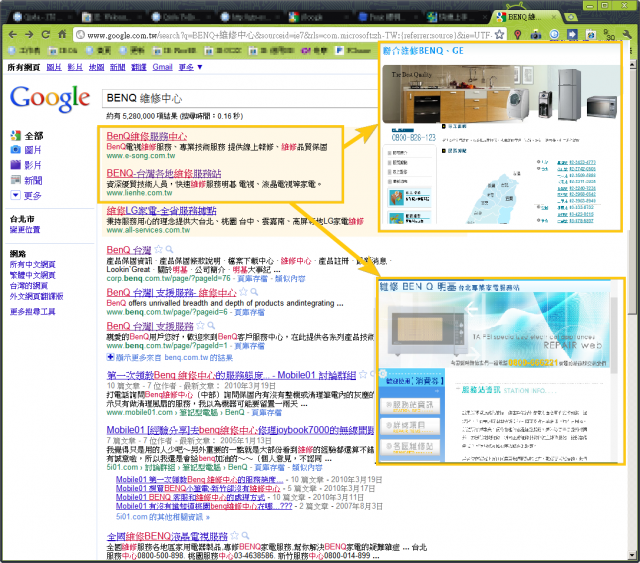
Task: Open 更多搜尋工具 in the sidebar
Action: coord(33,312)
